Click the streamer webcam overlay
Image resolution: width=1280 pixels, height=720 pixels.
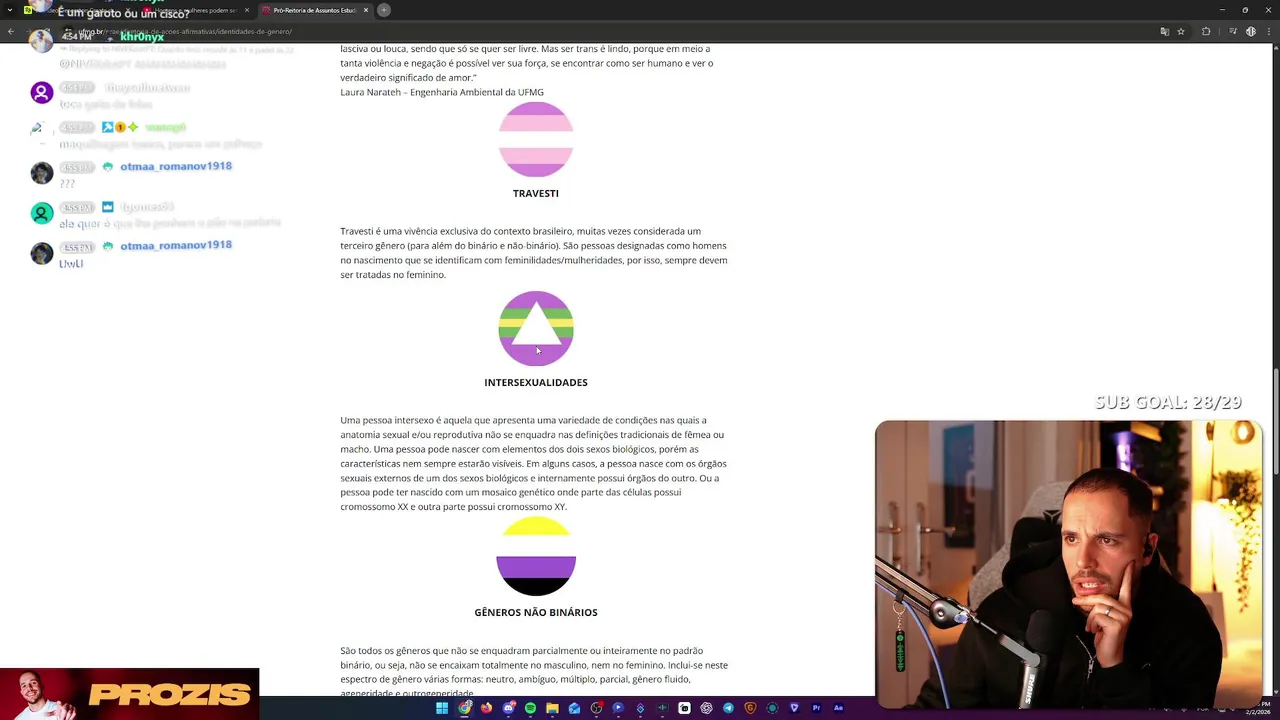(x=1068, y=564)
